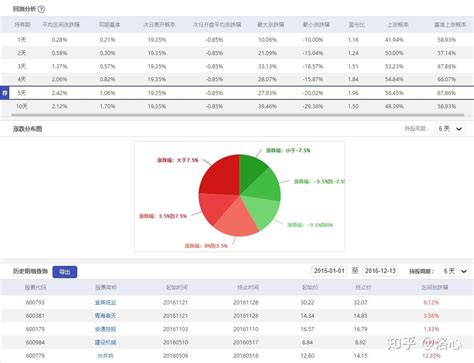The width and height of the screenshot is (474, 363).
Task: Open the 5天 dropdown above the pie chart
Action: (450, 129)
